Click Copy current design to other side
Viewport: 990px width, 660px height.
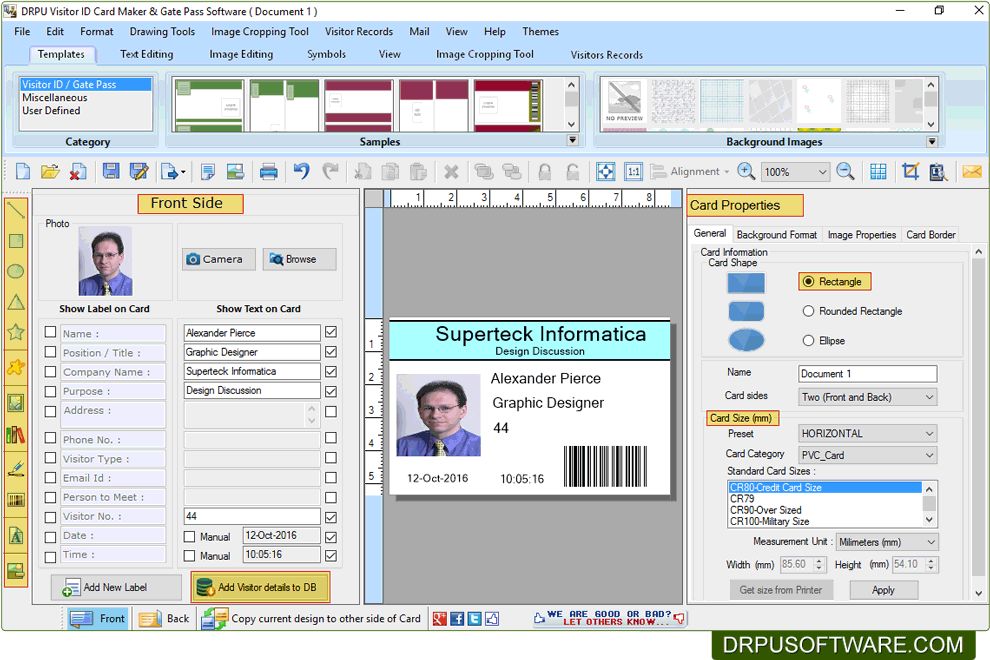(311, 619)
